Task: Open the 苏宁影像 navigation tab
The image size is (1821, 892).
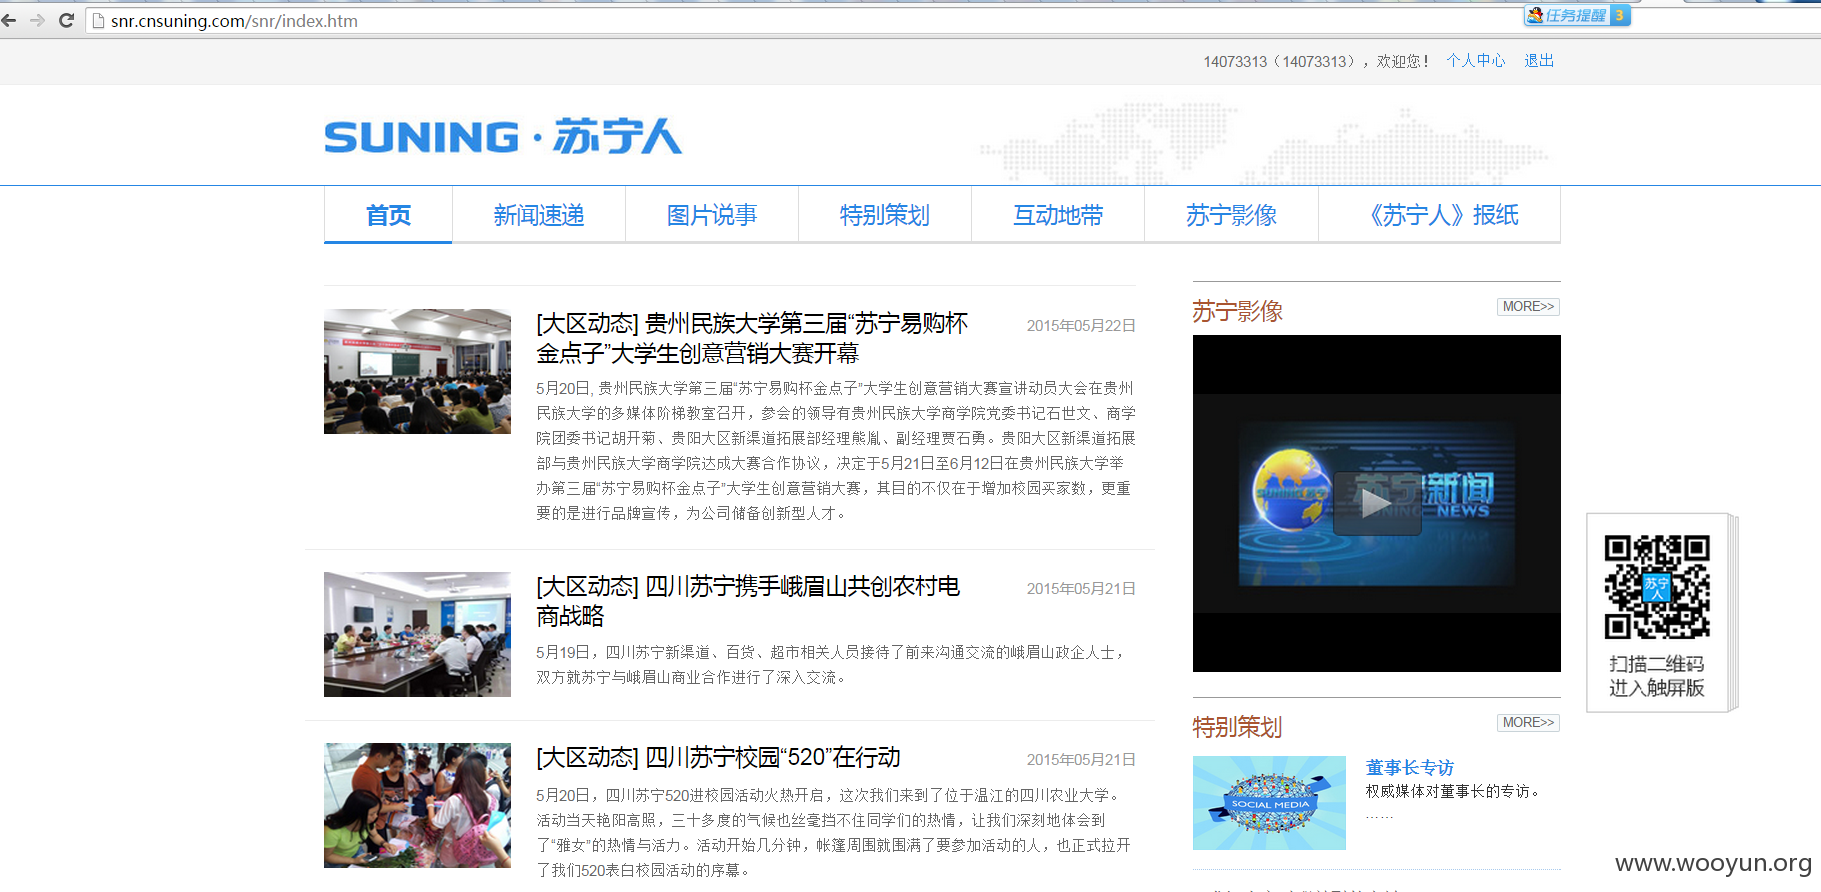Action: (1231, 215)
